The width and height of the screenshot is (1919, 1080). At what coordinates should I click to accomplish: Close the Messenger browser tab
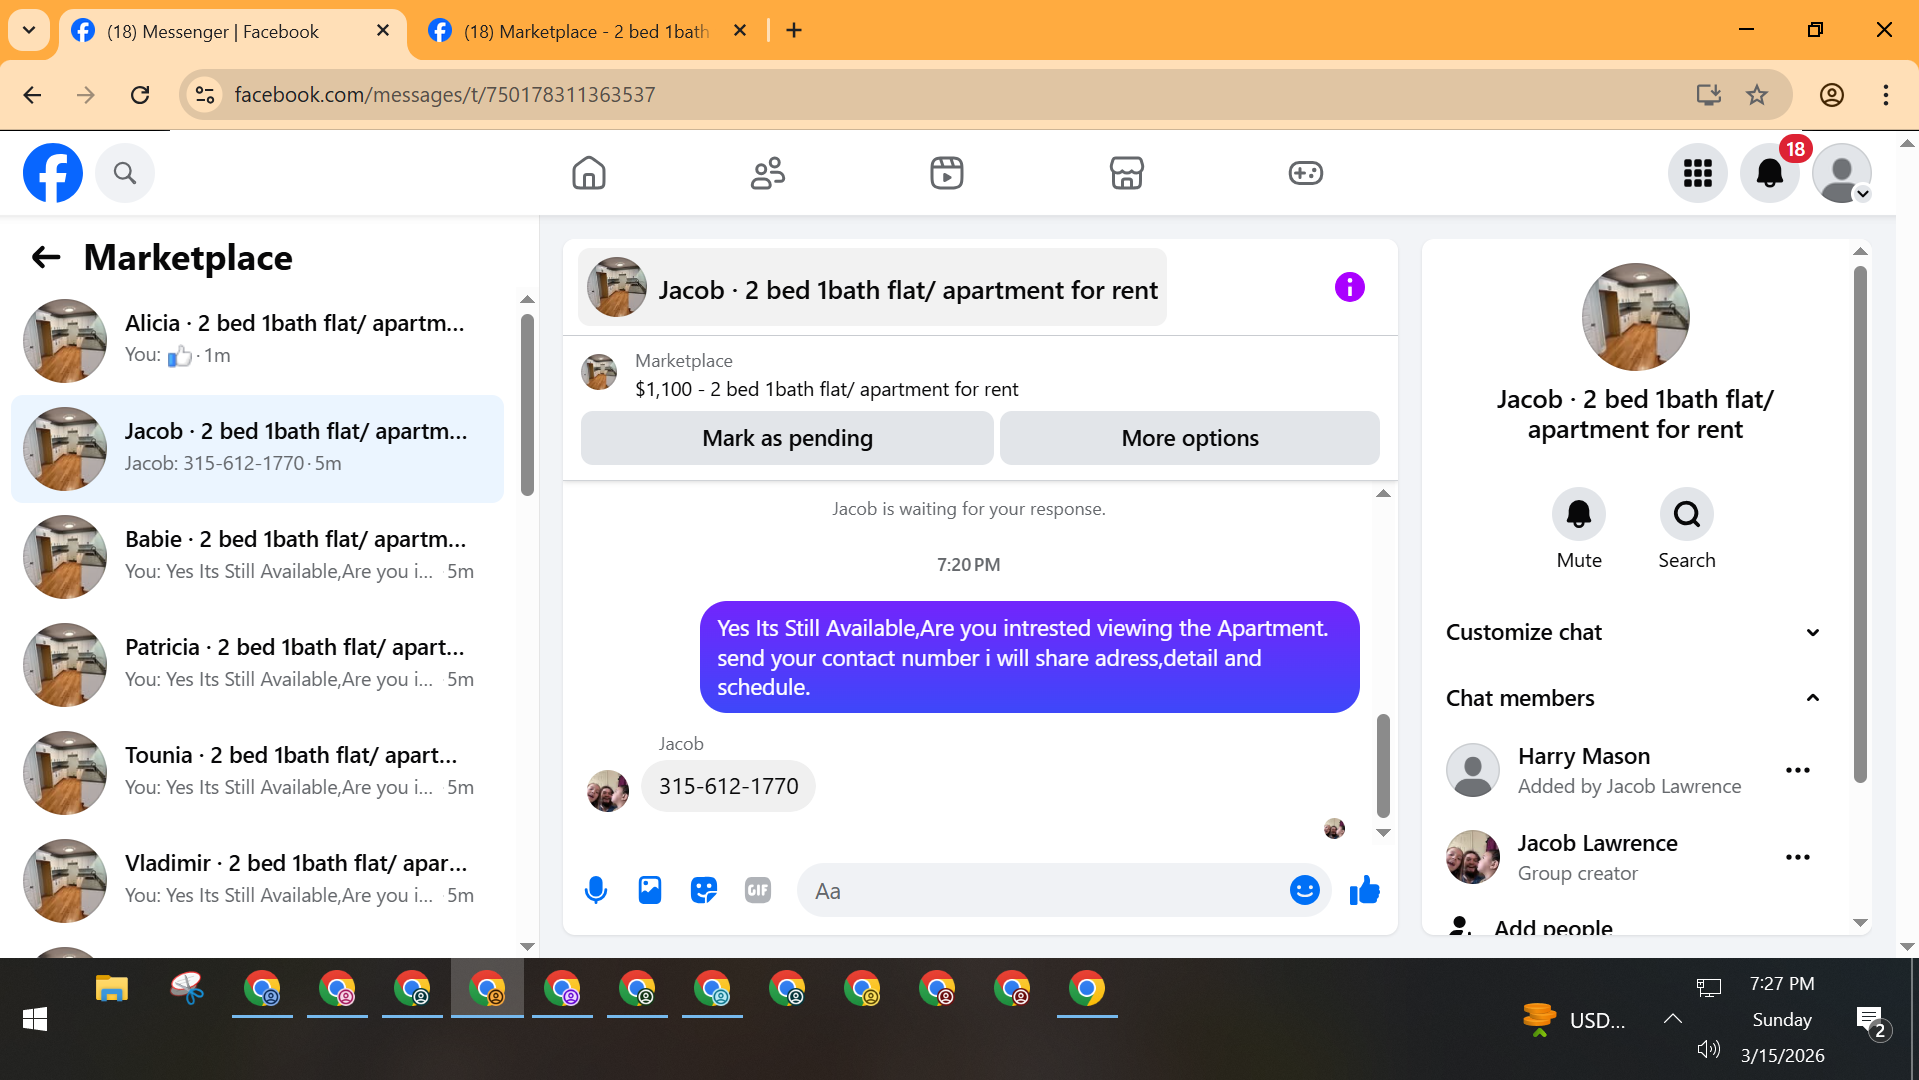[383, 31]
